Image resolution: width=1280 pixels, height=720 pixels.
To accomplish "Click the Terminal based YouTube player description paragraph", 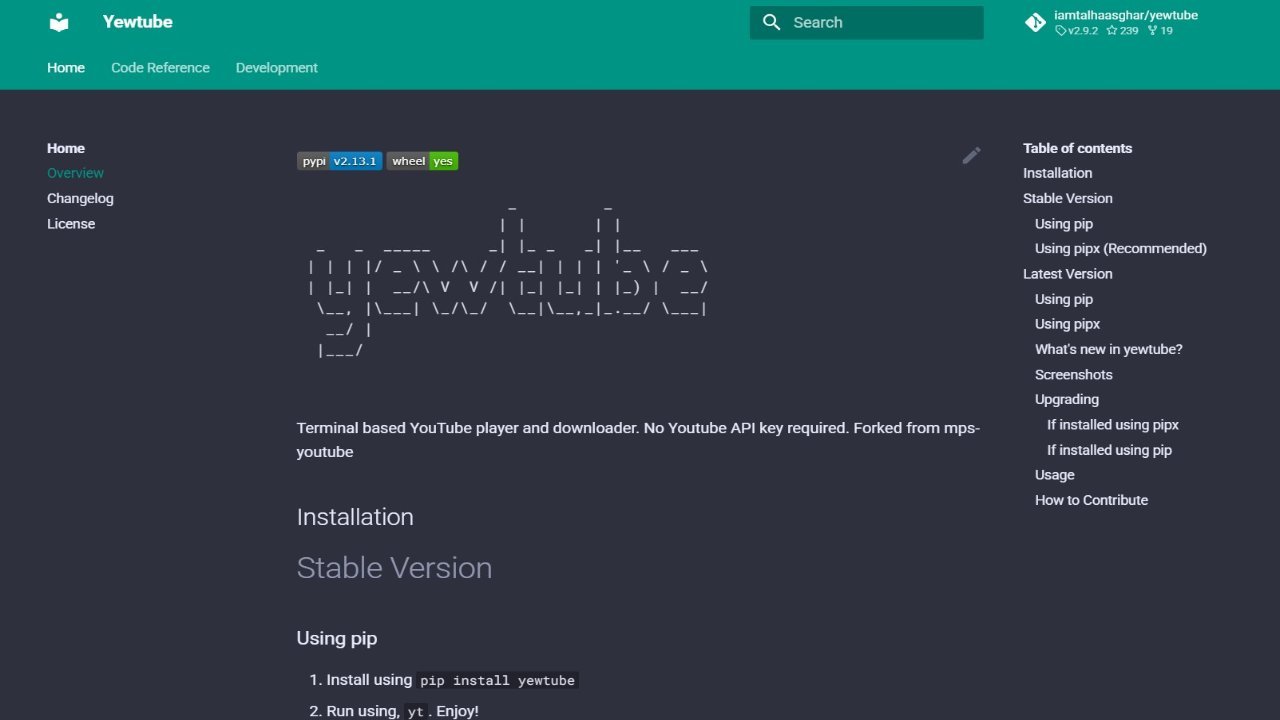I will click(638, 440).
